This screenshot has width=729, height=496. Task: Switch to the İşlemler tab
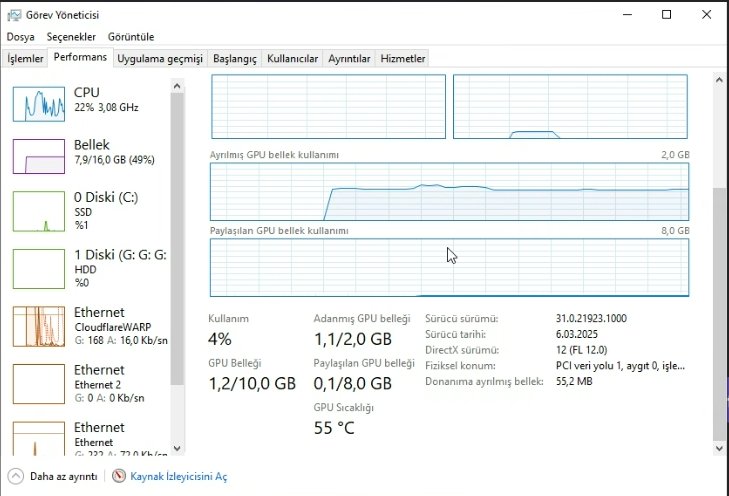(x=25, y=59)
